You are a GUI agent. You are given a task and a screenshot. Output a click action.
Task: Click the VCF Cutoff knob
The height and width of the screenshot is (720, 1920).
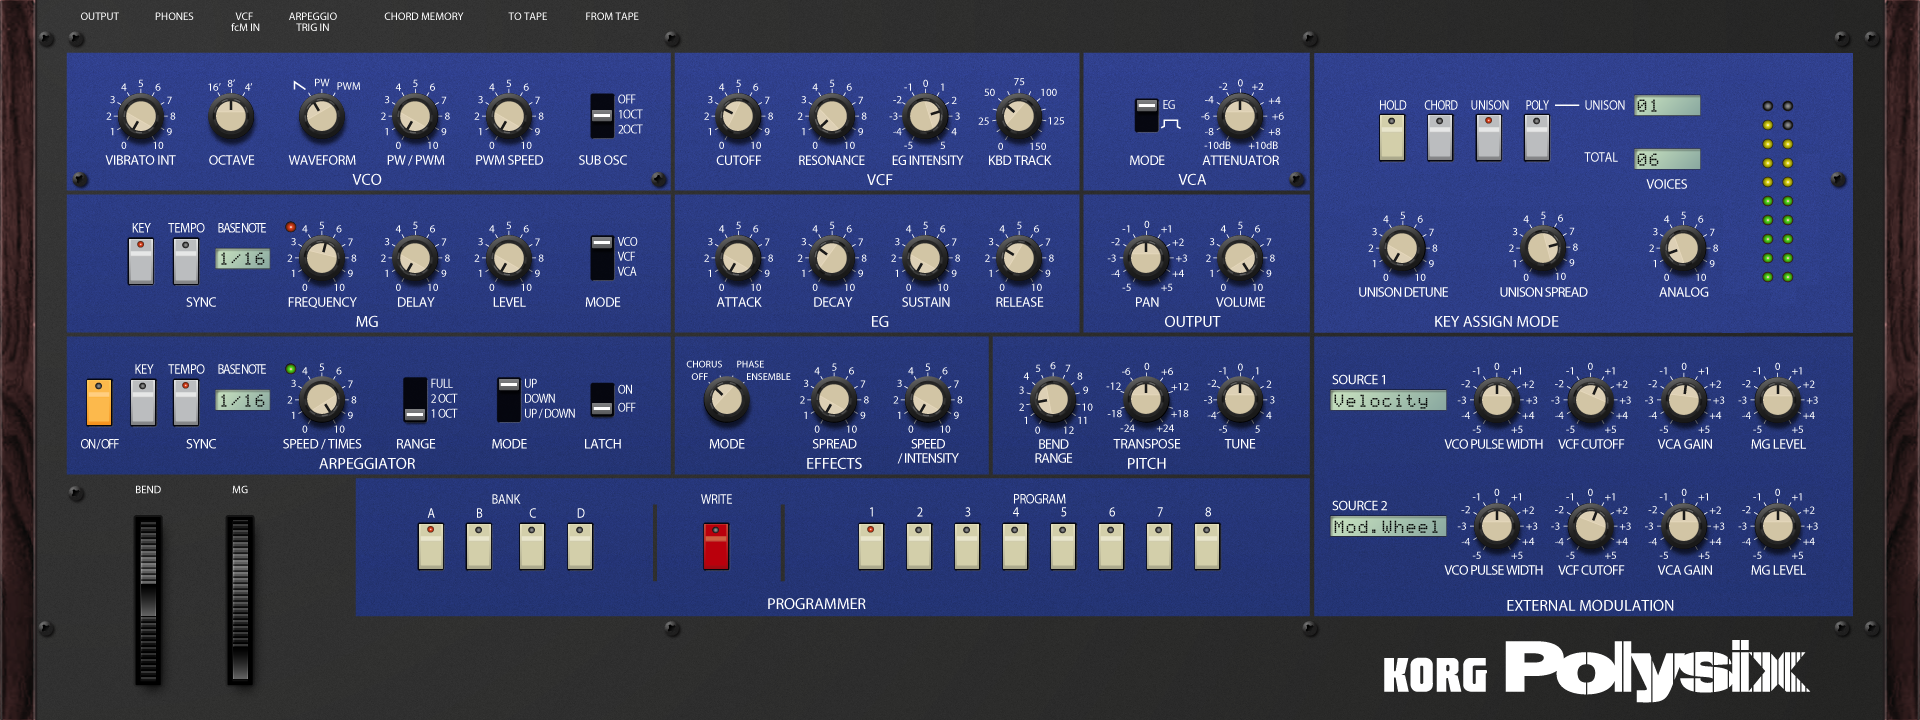[739, 117]
